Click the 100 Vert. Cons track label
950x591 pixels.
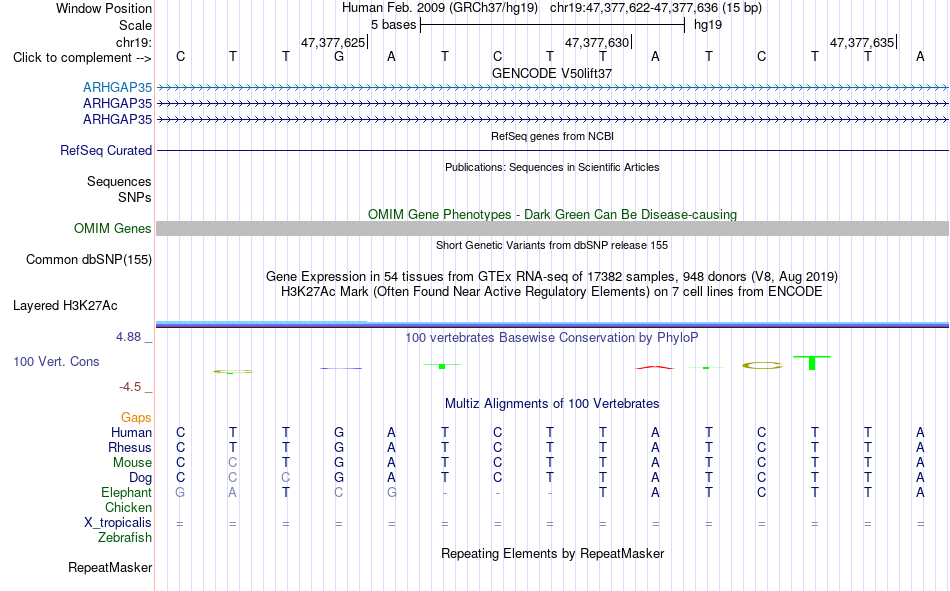[56, 361]
